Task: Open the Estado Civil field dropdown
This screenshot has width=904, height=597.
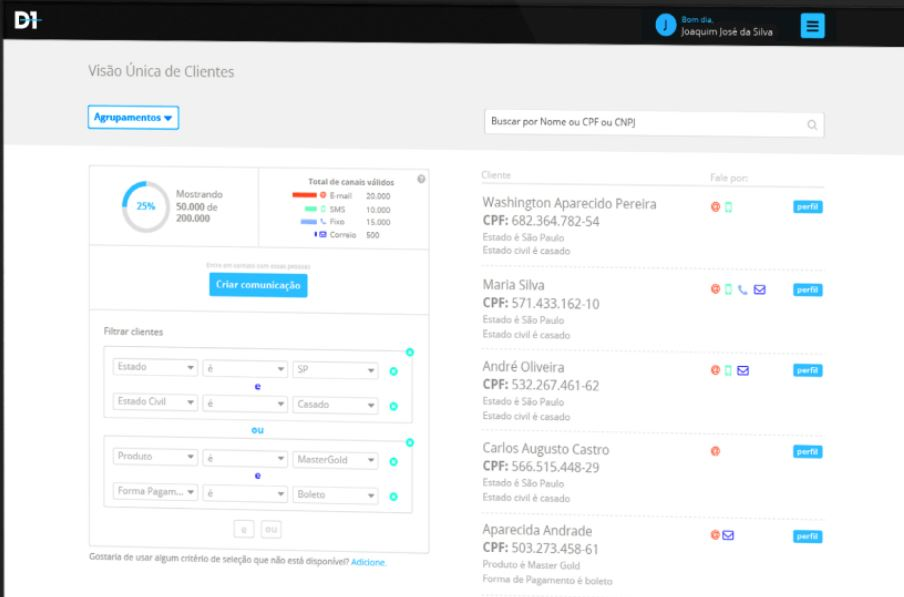Action: point(155,402)
